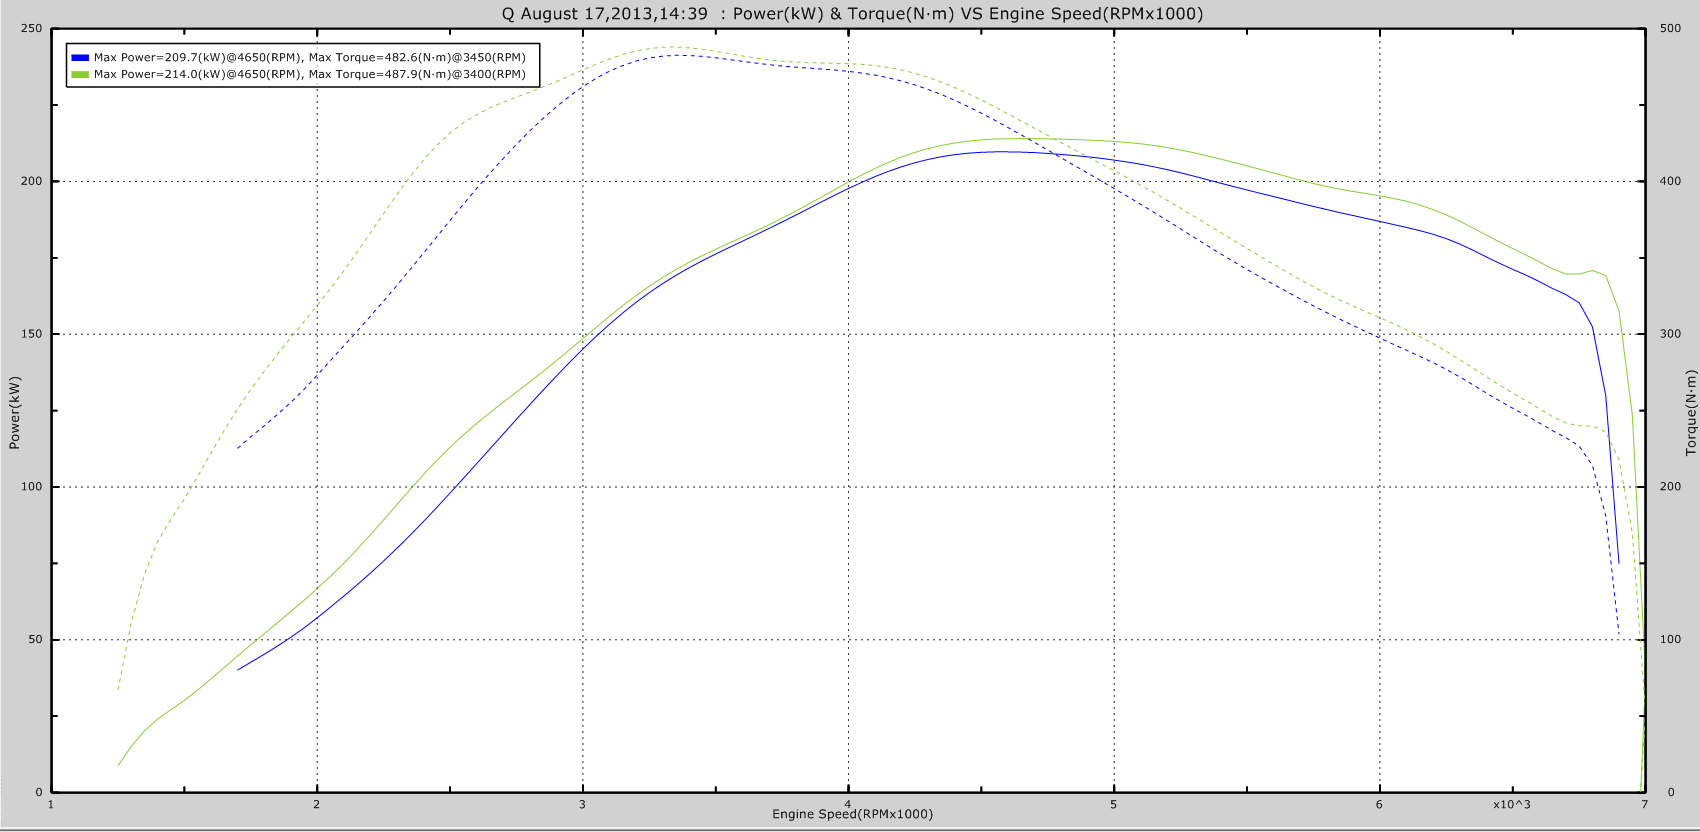Screen dimensions: 1700x832
Task: Click the blue legend color swatch
Action: click(80, 58)
